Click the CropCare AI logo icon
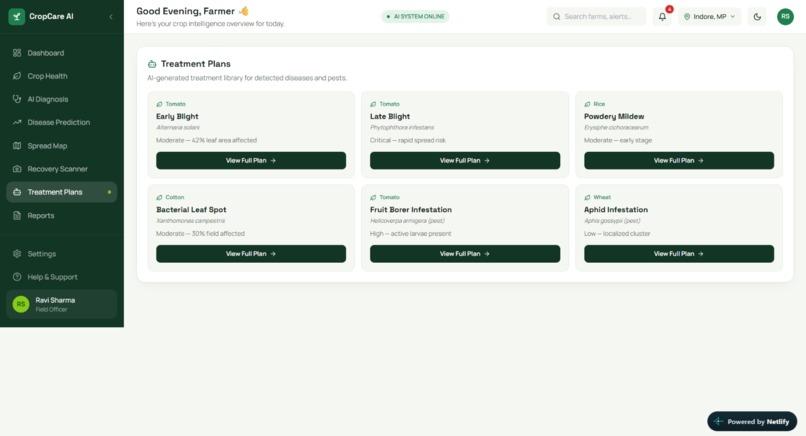 (16, 16)
